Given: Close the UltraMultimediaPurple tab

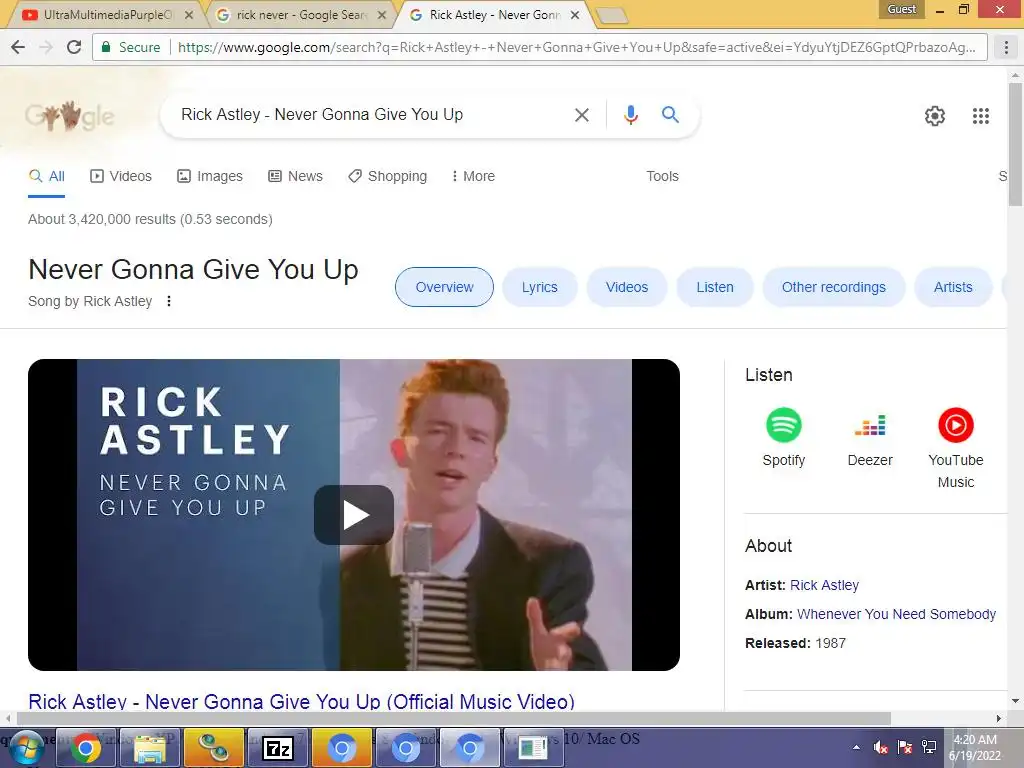Looking at the screenshot, I should [x=189, y=15].
